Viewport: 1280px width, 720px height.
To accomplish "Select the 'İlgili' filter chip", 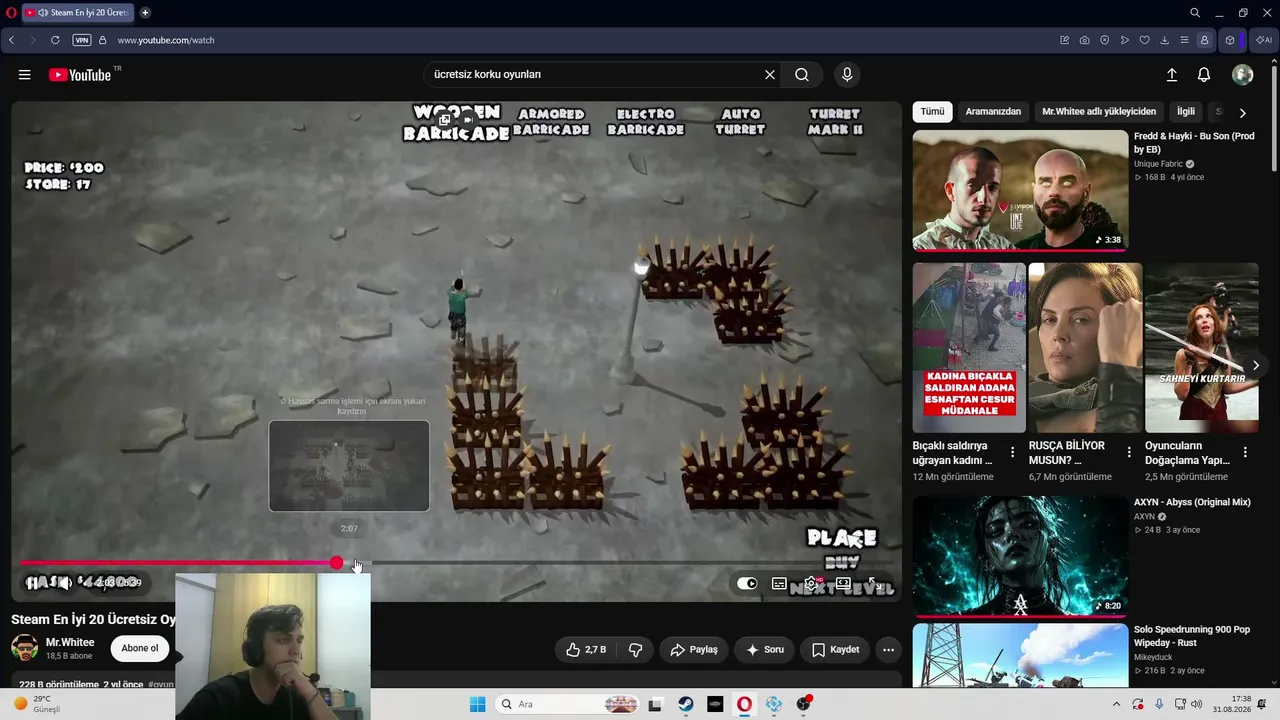I will click(x=1186, y=112).
